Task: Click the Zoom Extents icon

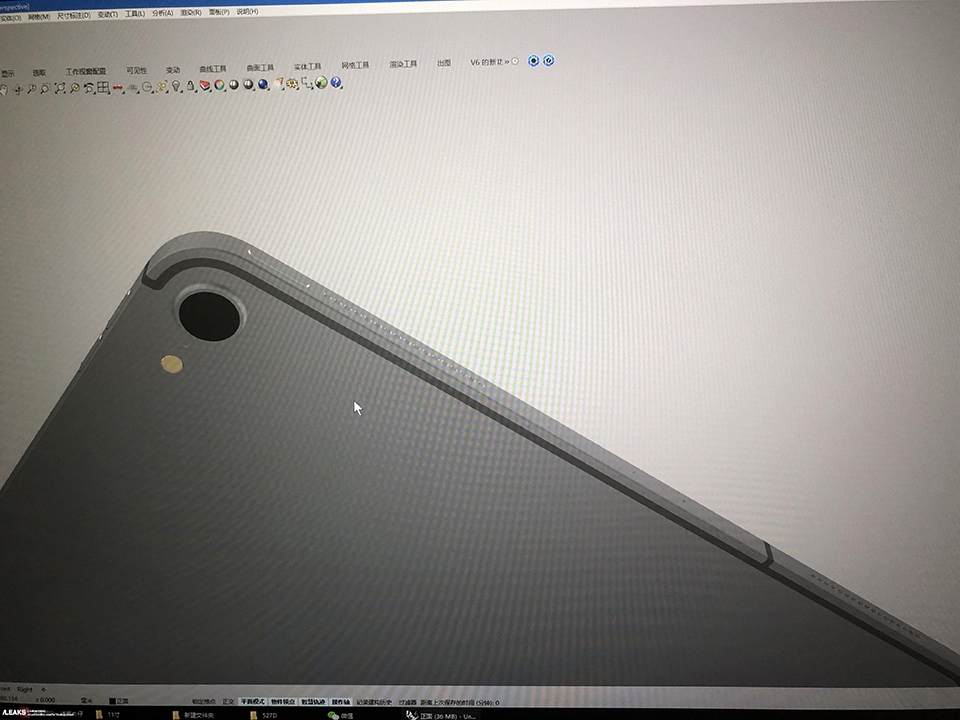Action: [x=60, y=89]
